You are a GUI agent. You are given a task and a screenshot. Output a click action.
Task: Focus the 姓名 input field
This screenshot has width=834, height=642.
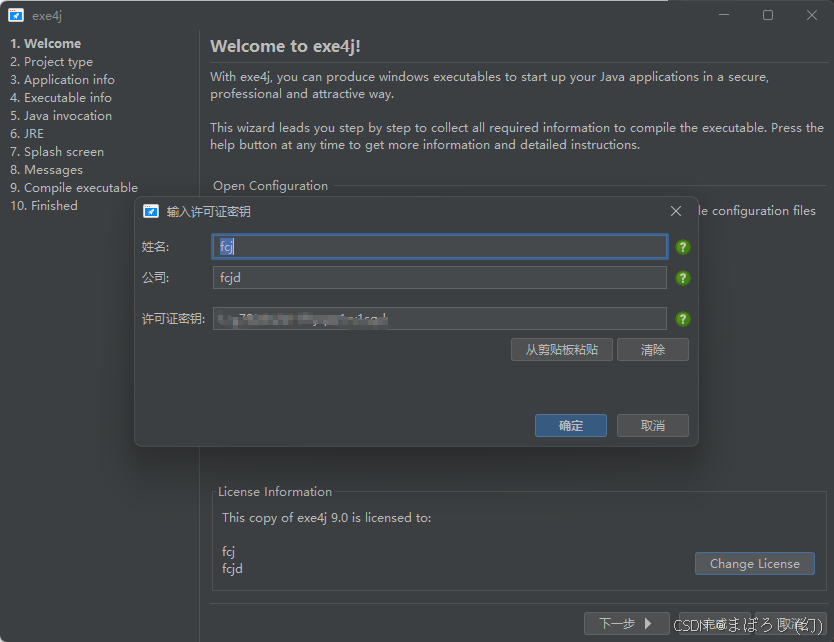[439, 247]
